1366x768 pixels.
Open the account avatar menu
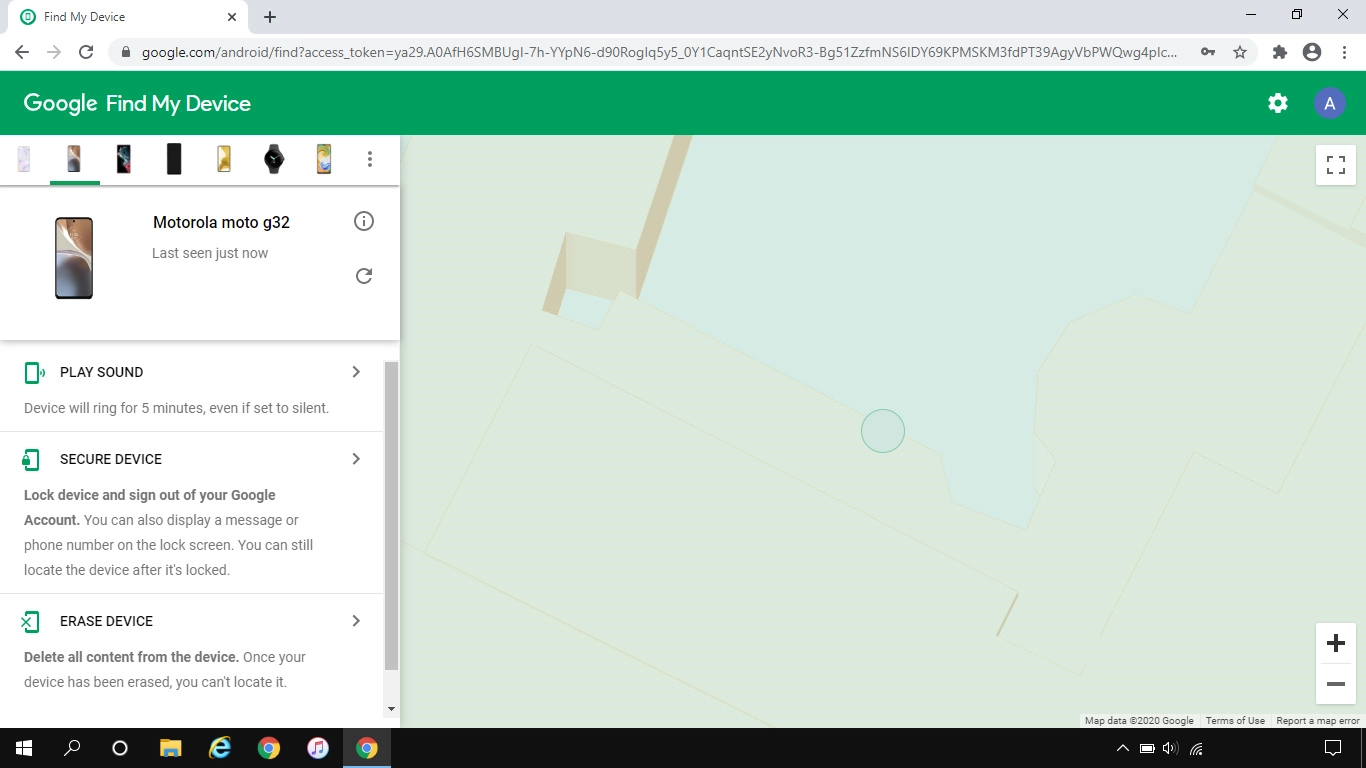(1329, 103)
